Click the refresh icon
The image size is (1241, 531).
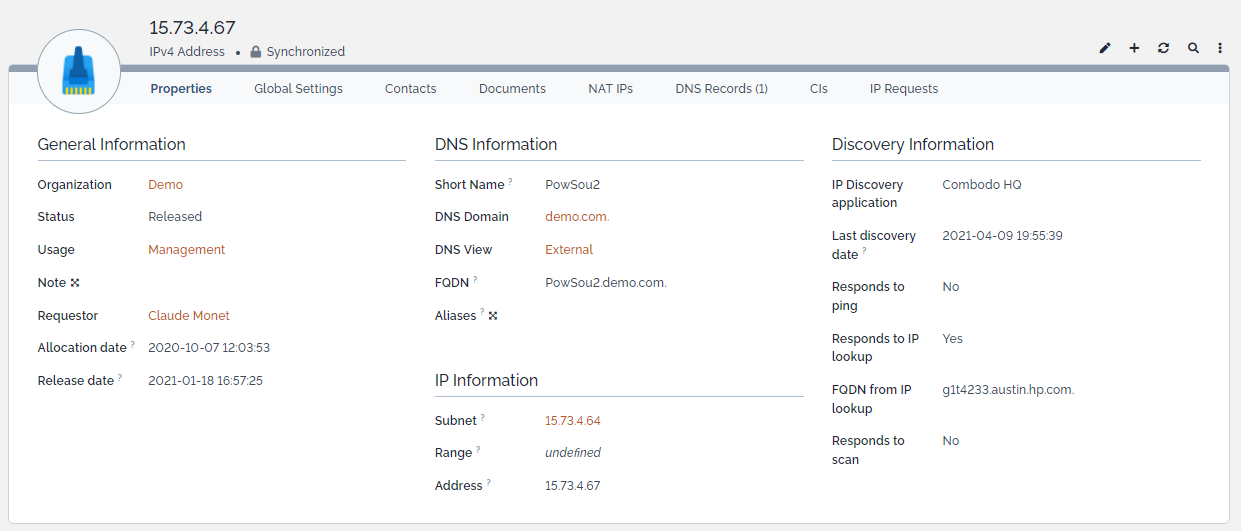tap(1163, 48)
